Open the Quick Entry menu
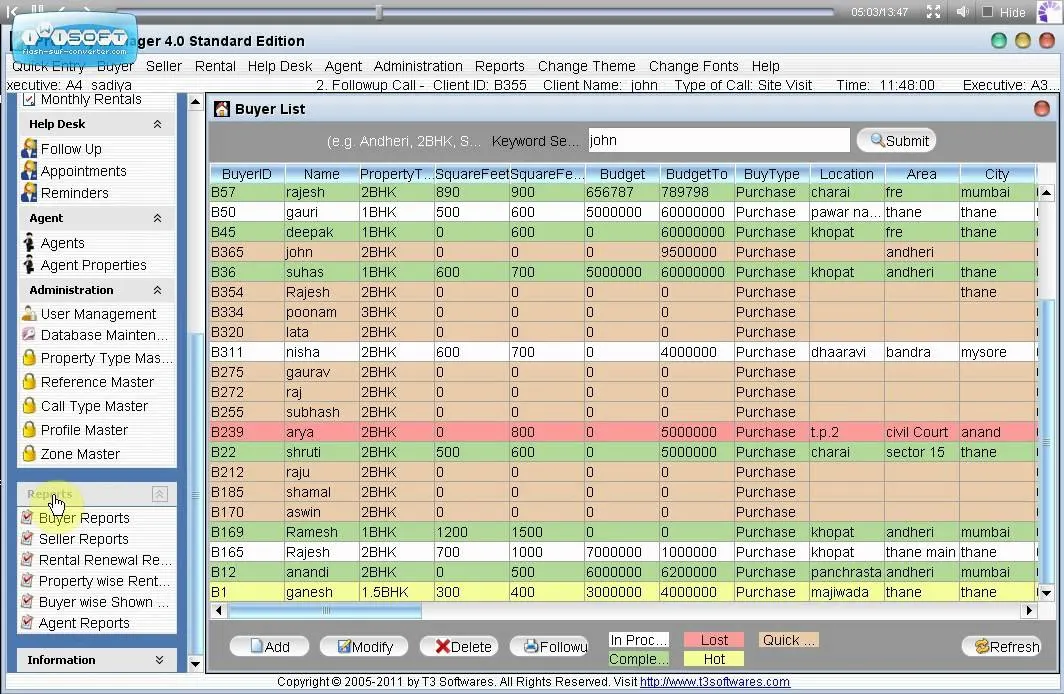Image resolution: width=1064 pixels, height=694 pixels. coord(48,66)
